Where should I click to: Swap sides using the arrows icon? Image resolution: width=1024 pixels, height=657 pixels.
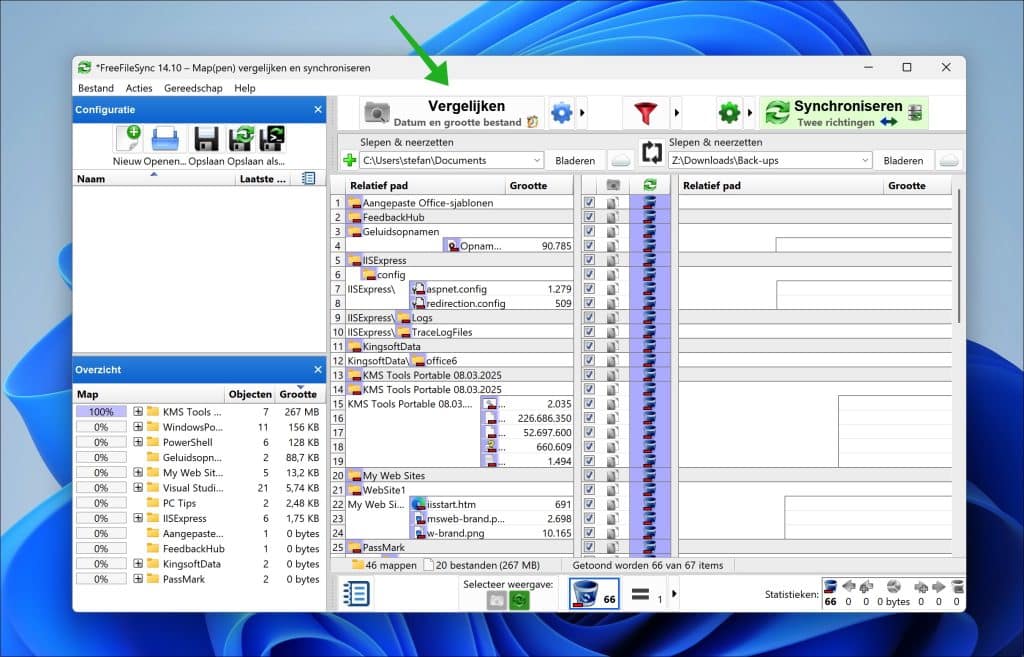pos(652,153)
